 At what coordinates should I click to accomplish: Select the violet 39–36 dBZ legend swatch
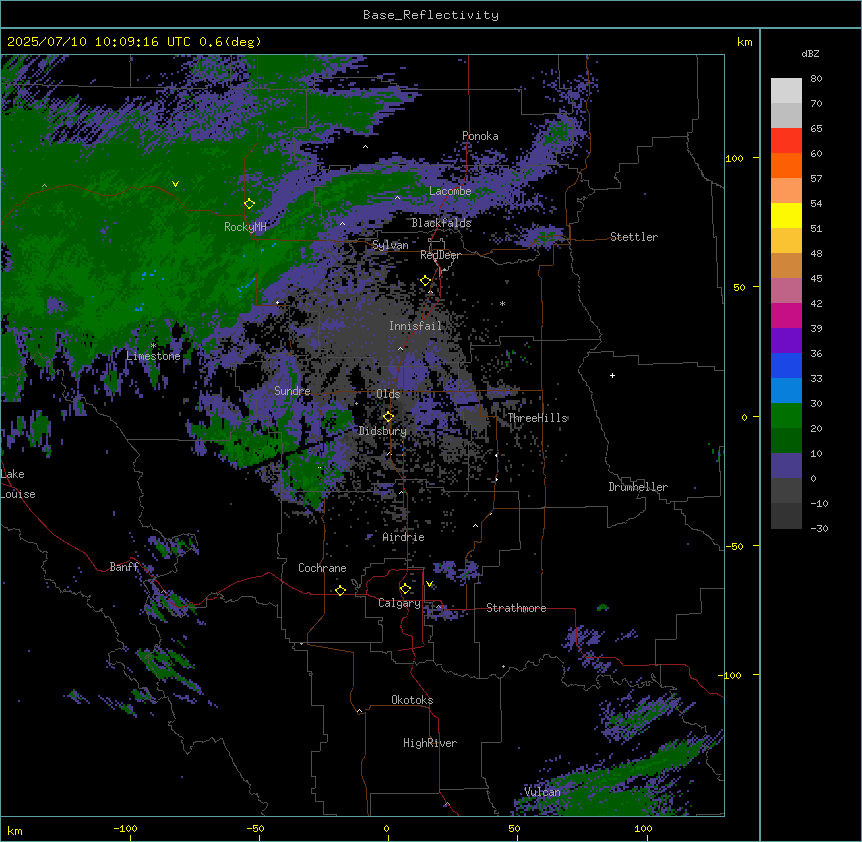pyautogui.click(x=786, y=341)
